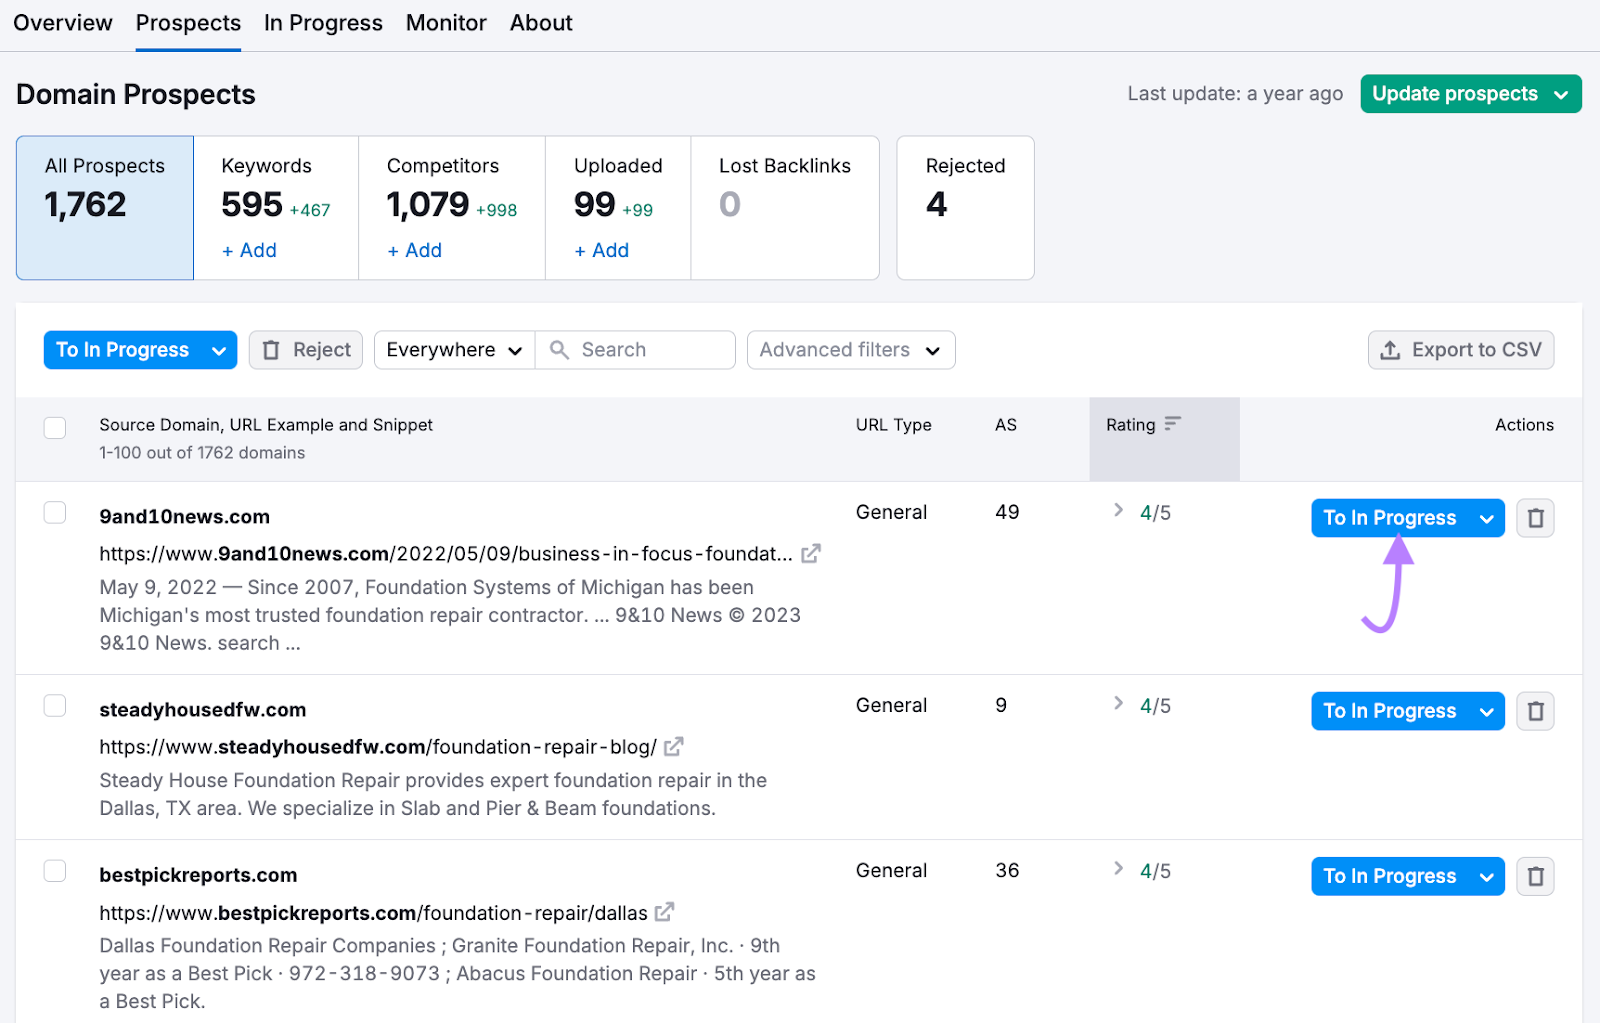Select the steadyhousedfw.com checkbox
The width and height of the screenshot is (1600, 1023).
click(55, 705)
